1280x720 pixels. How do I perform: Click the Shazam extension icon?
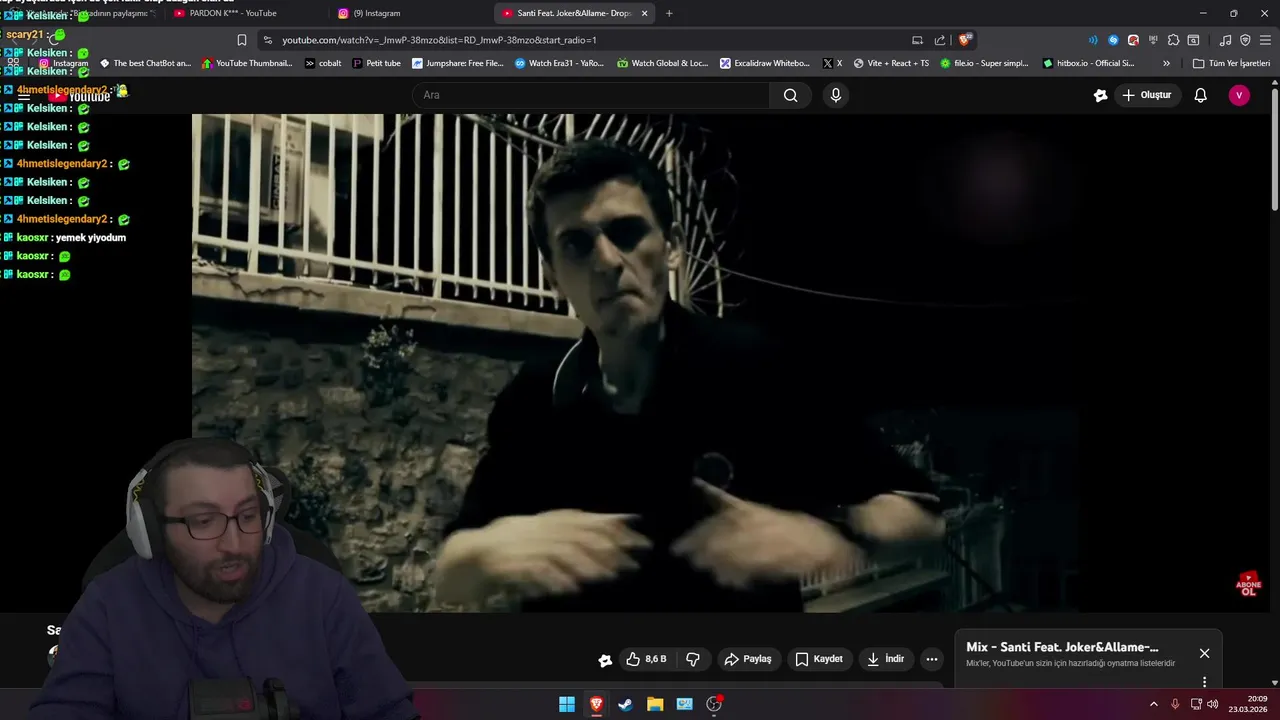[x=1113, y=40]
